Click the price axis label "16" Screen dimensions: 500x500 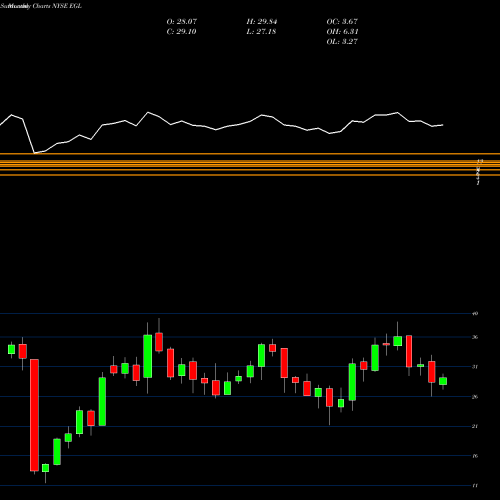coord(475,456)
